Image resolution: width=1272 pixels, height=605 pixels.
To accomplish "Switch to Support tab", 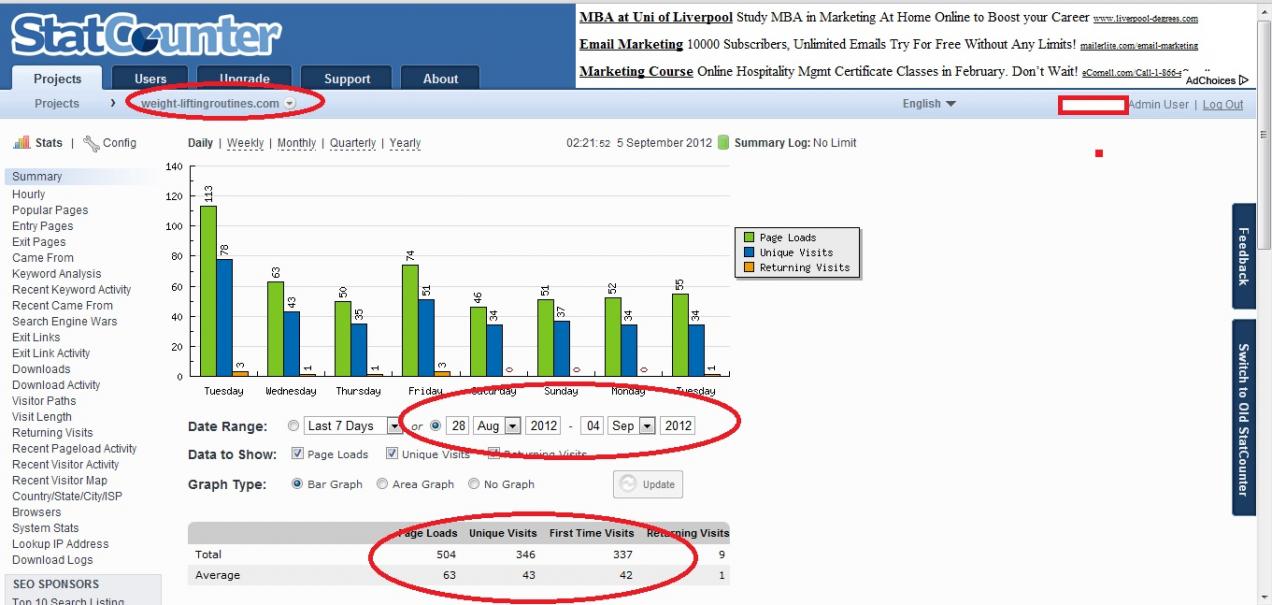I will [347, 78].
